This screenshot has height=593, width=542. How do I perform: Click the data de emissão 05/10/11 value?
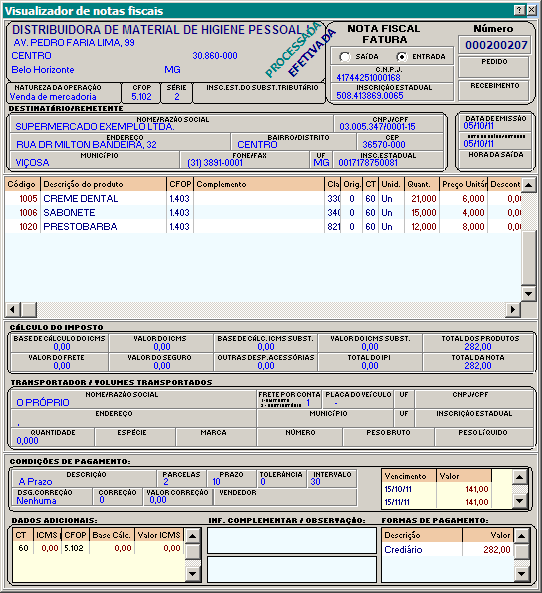[x=478, y=126]
